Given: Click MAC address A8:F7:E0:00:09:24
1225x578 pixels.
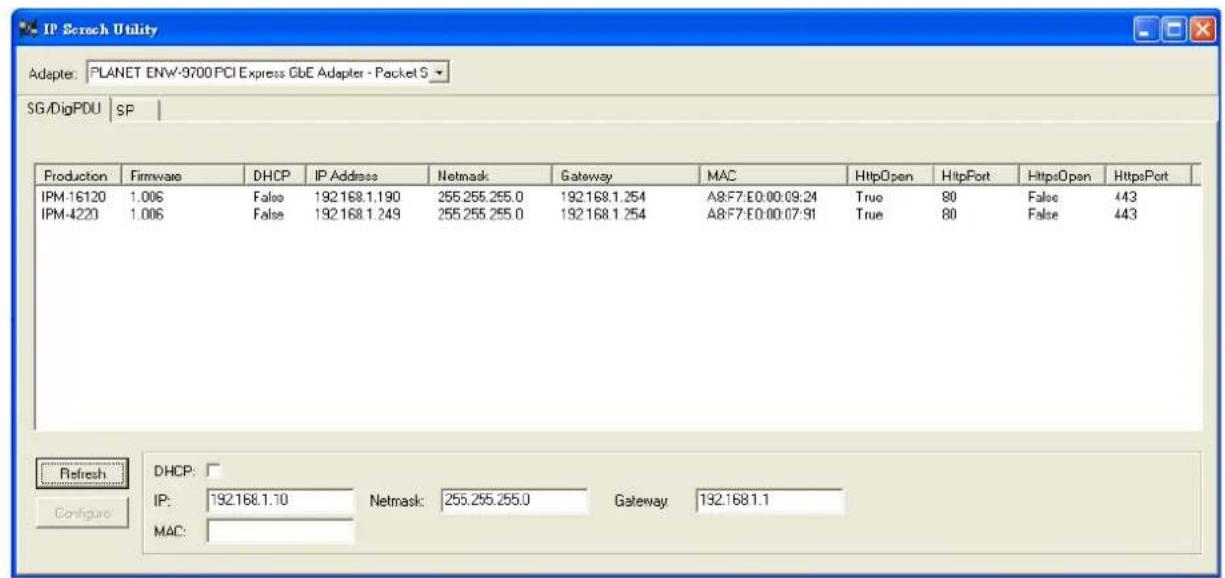Looking at the screenshot, I should pos(763,198).
